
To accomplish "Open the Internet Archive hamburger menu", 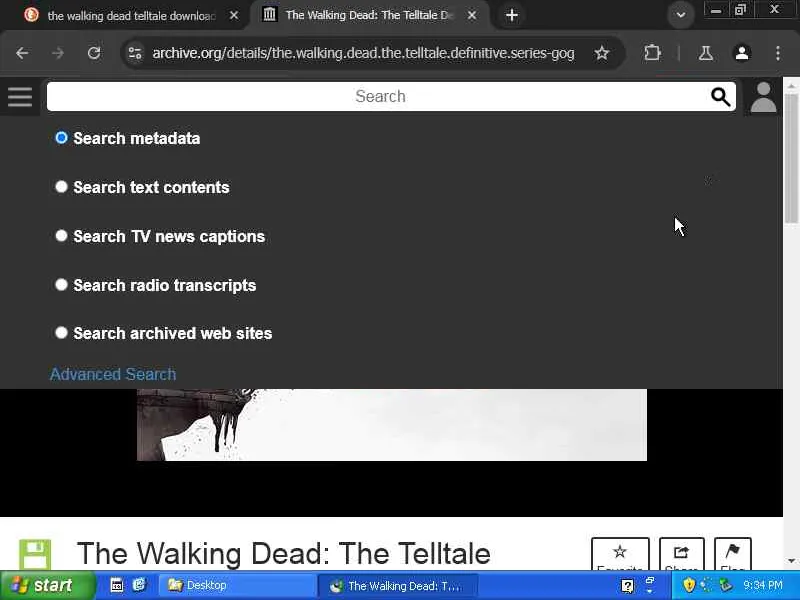I will (20, 96).
